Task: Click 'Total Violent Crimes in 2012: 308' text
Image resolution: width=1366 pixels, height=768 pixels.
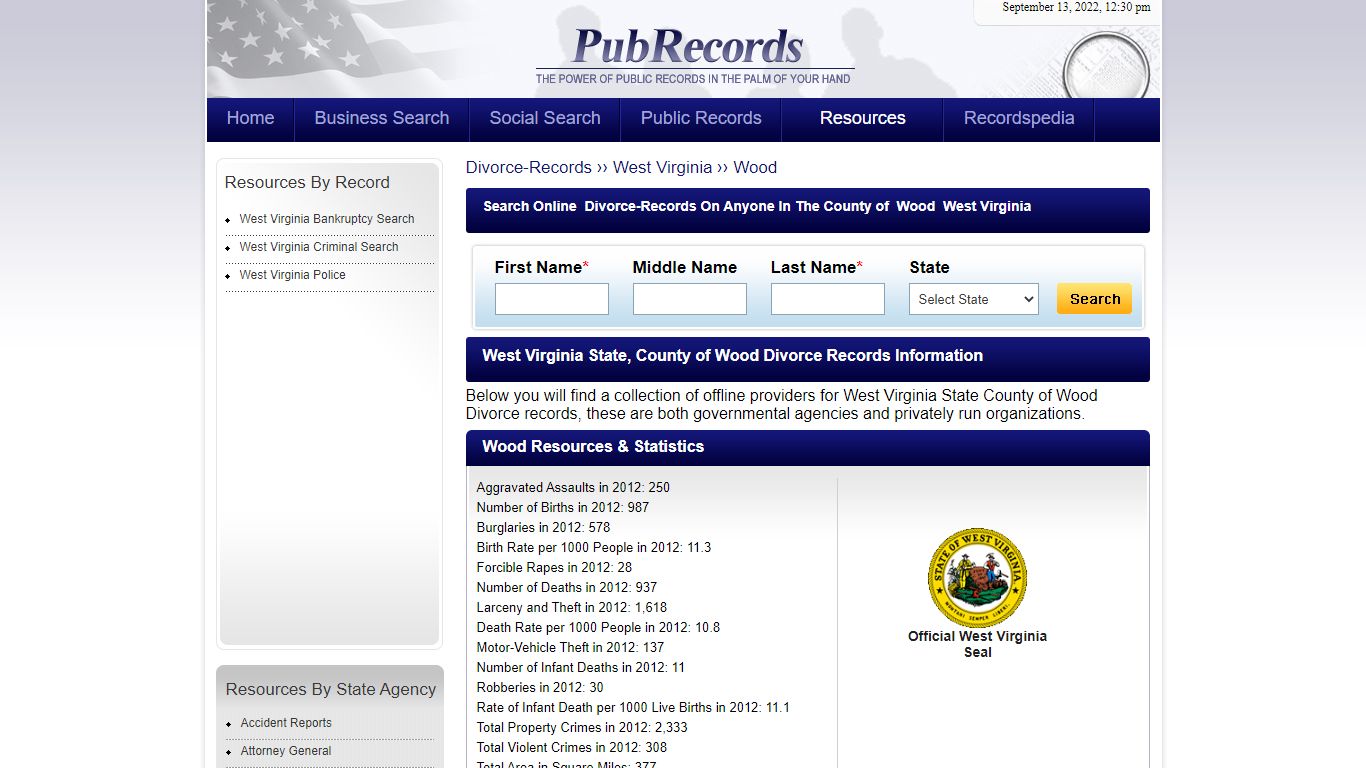Action: [x=572, y=748]
